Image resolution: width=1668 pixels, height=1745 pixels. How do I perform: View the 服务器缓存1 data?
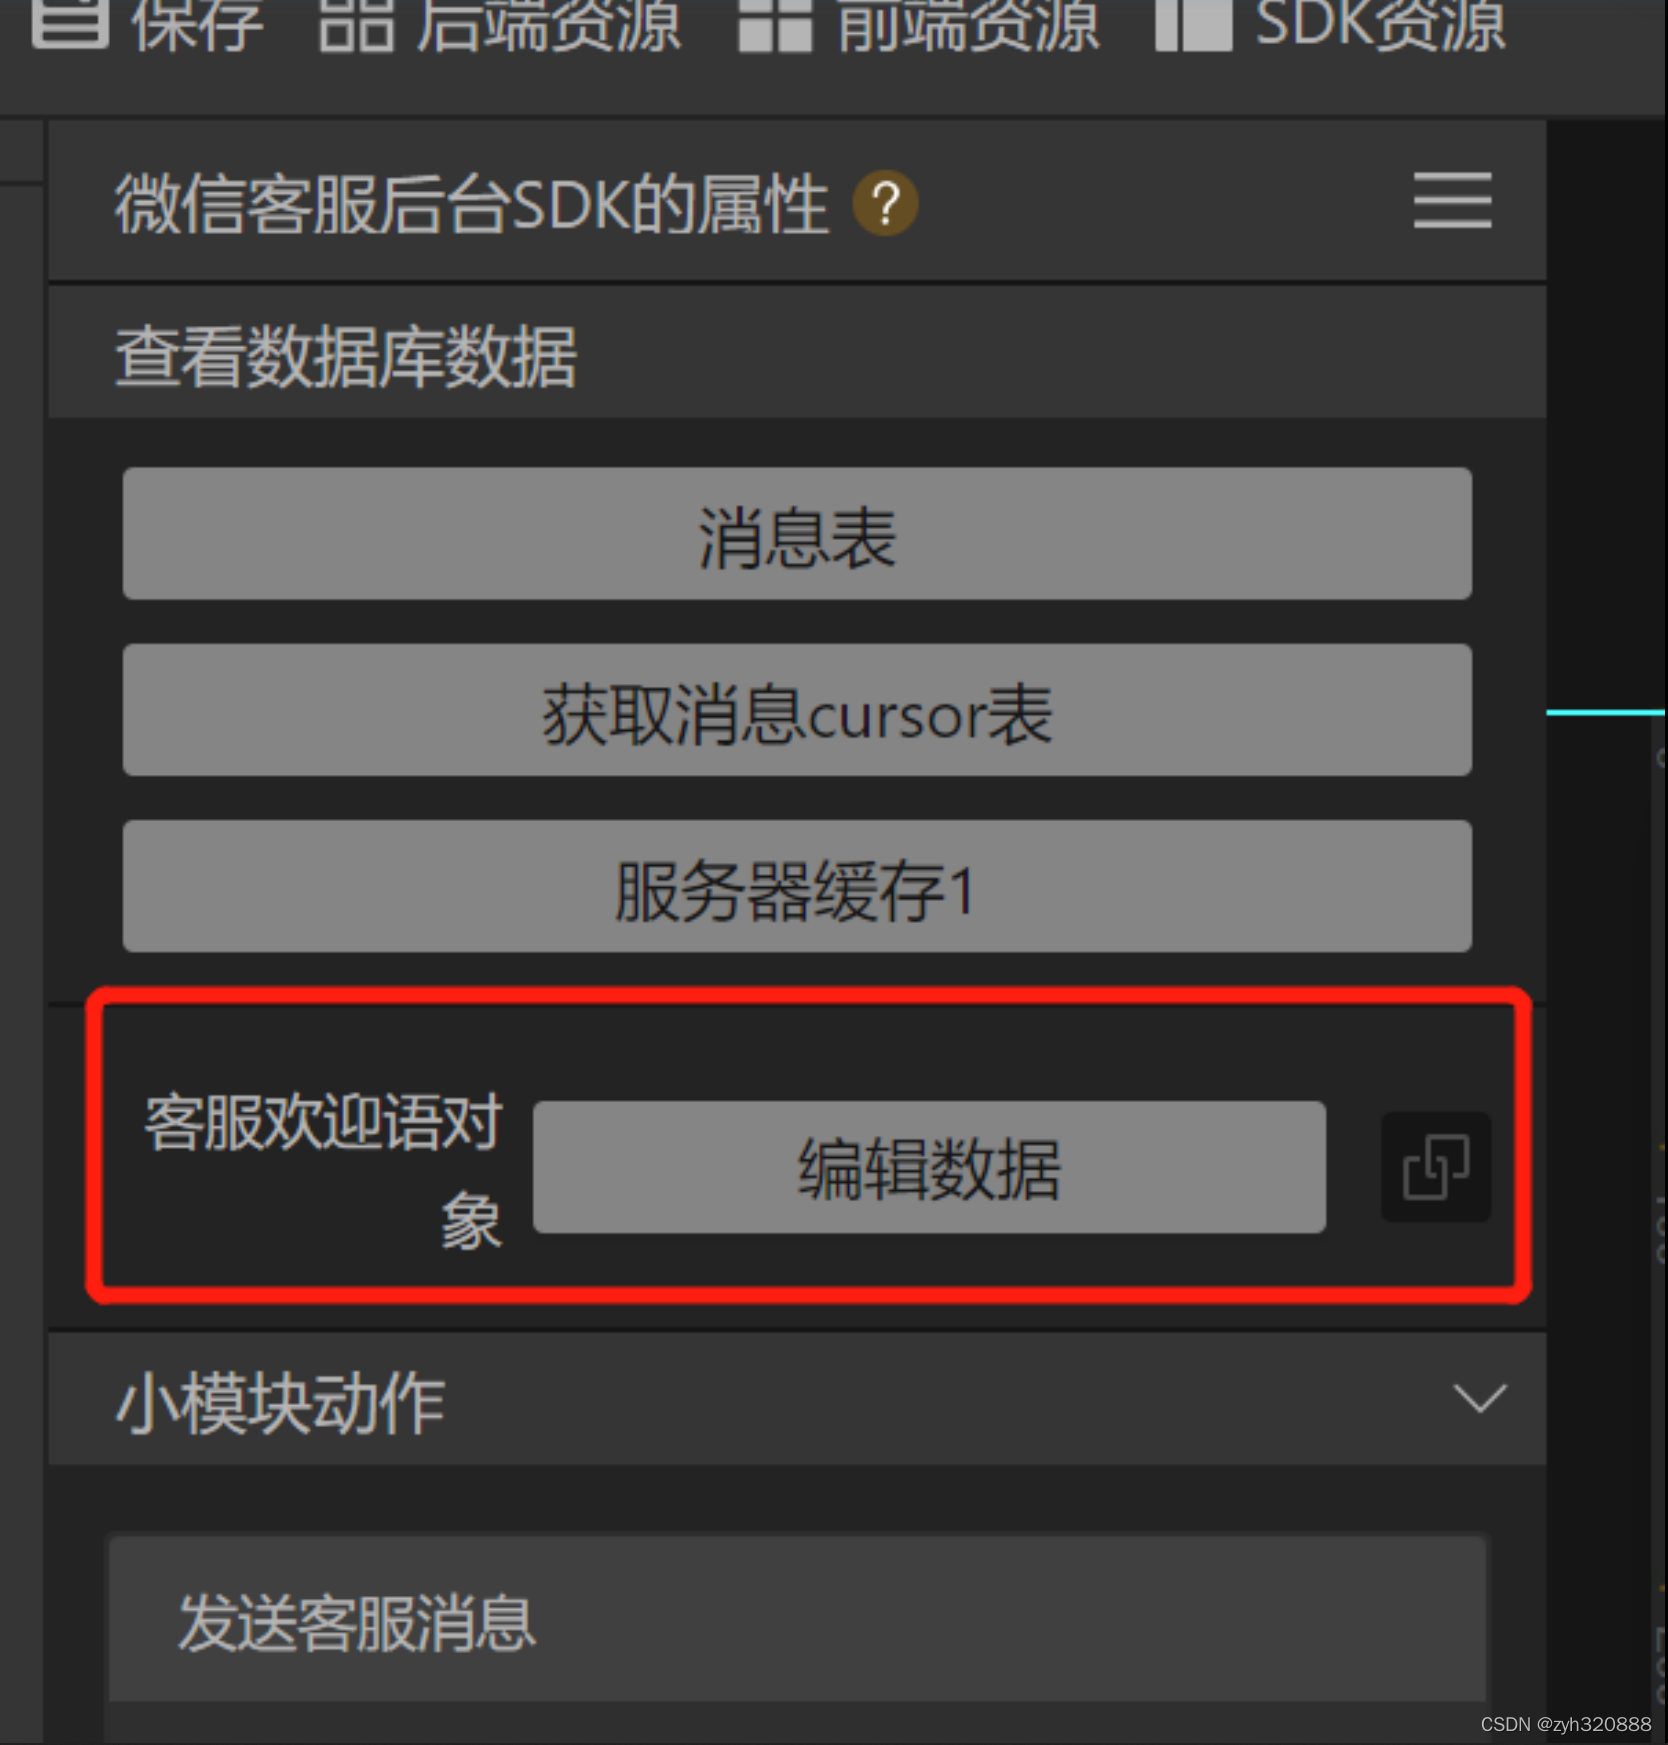click(x=797, y=886)
